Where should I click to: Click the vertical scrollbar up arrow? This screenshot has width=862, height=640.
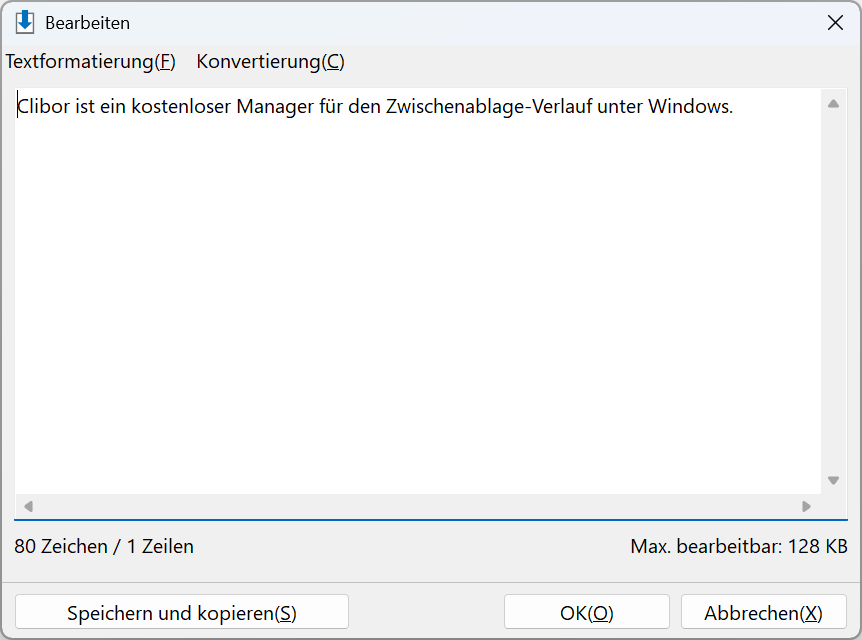833,104
